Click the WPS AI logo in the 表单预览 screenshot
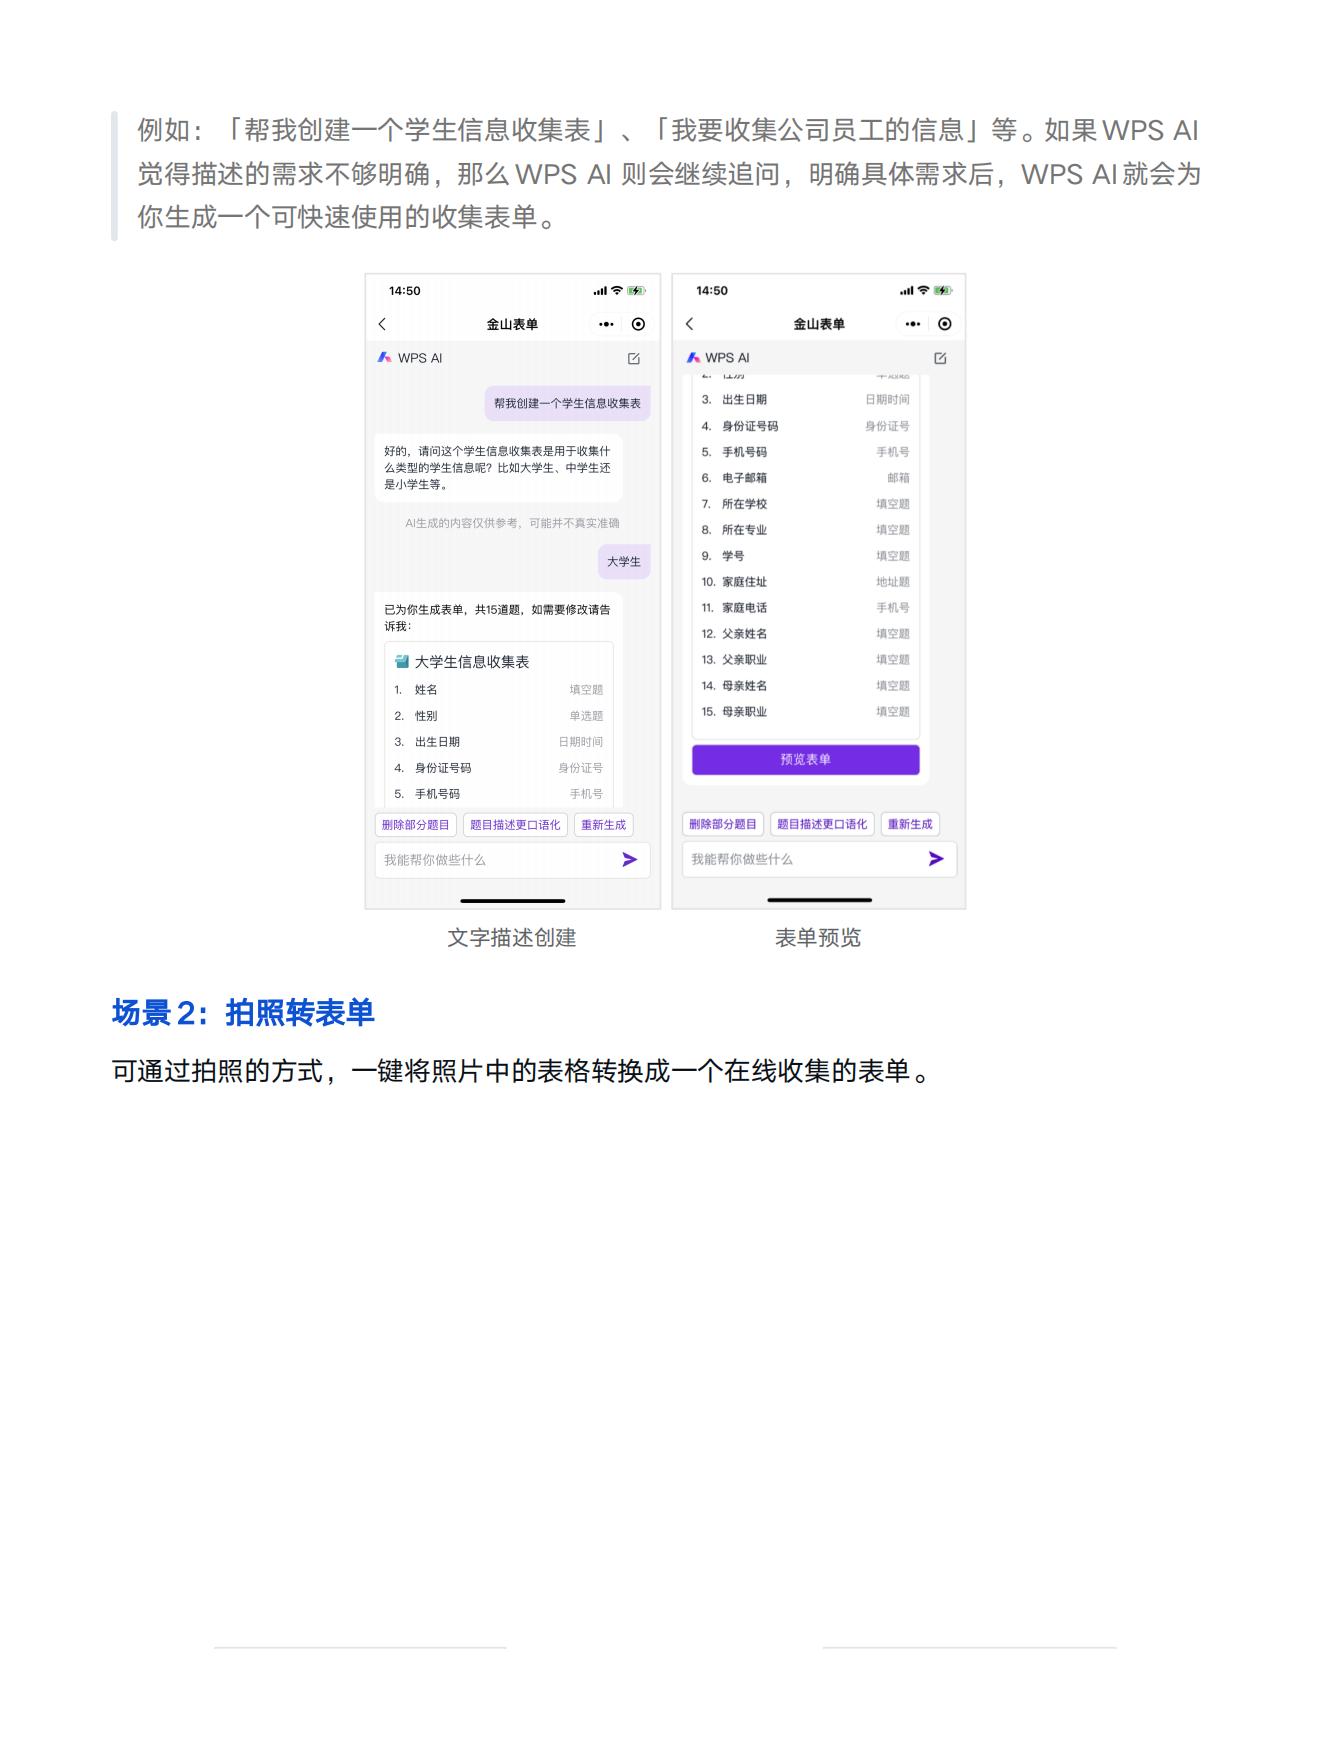This screenshot has width=1331, height=1760. click(693, 357)
